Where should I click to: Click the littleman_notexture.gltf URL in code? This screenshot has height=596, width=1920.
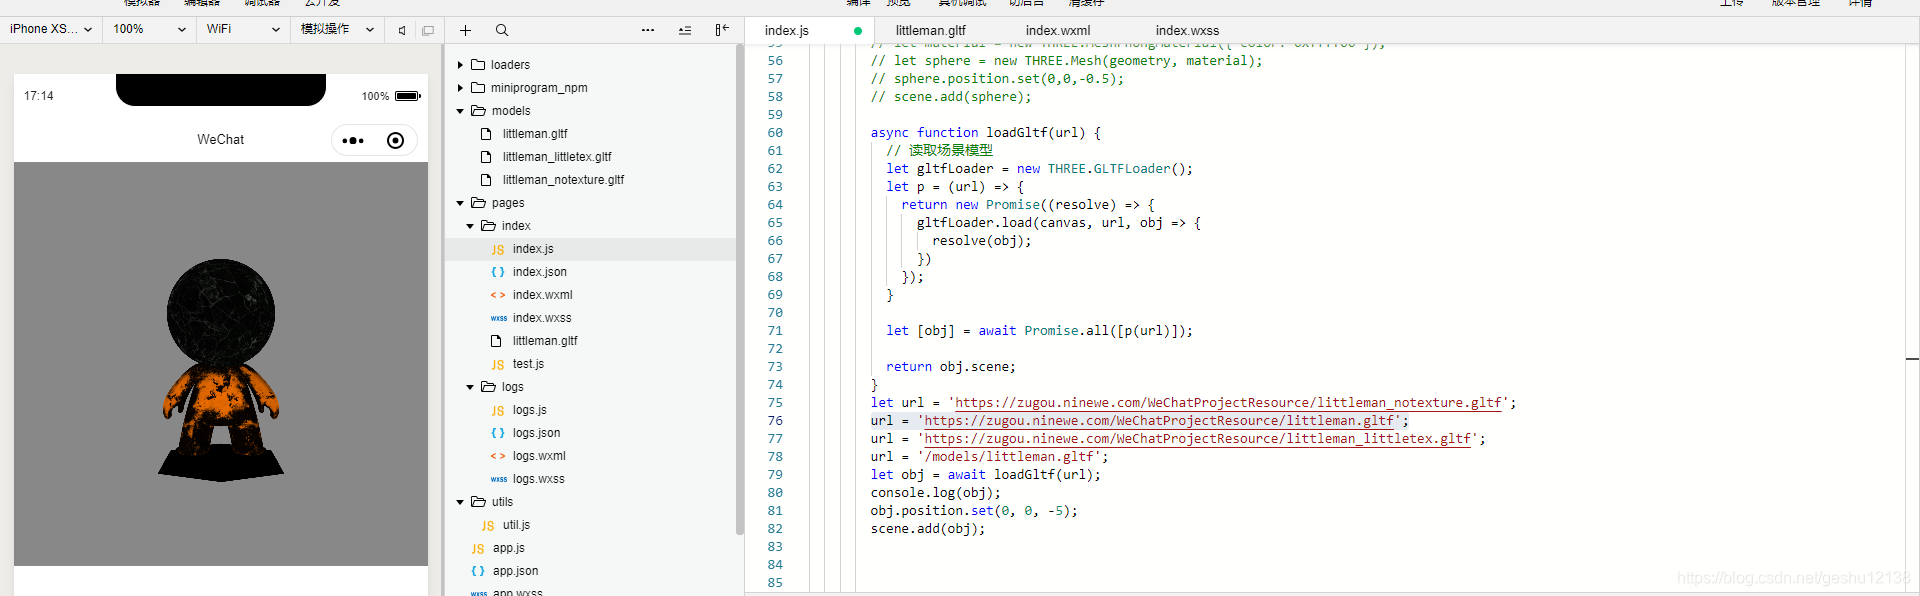[1228, 403]
